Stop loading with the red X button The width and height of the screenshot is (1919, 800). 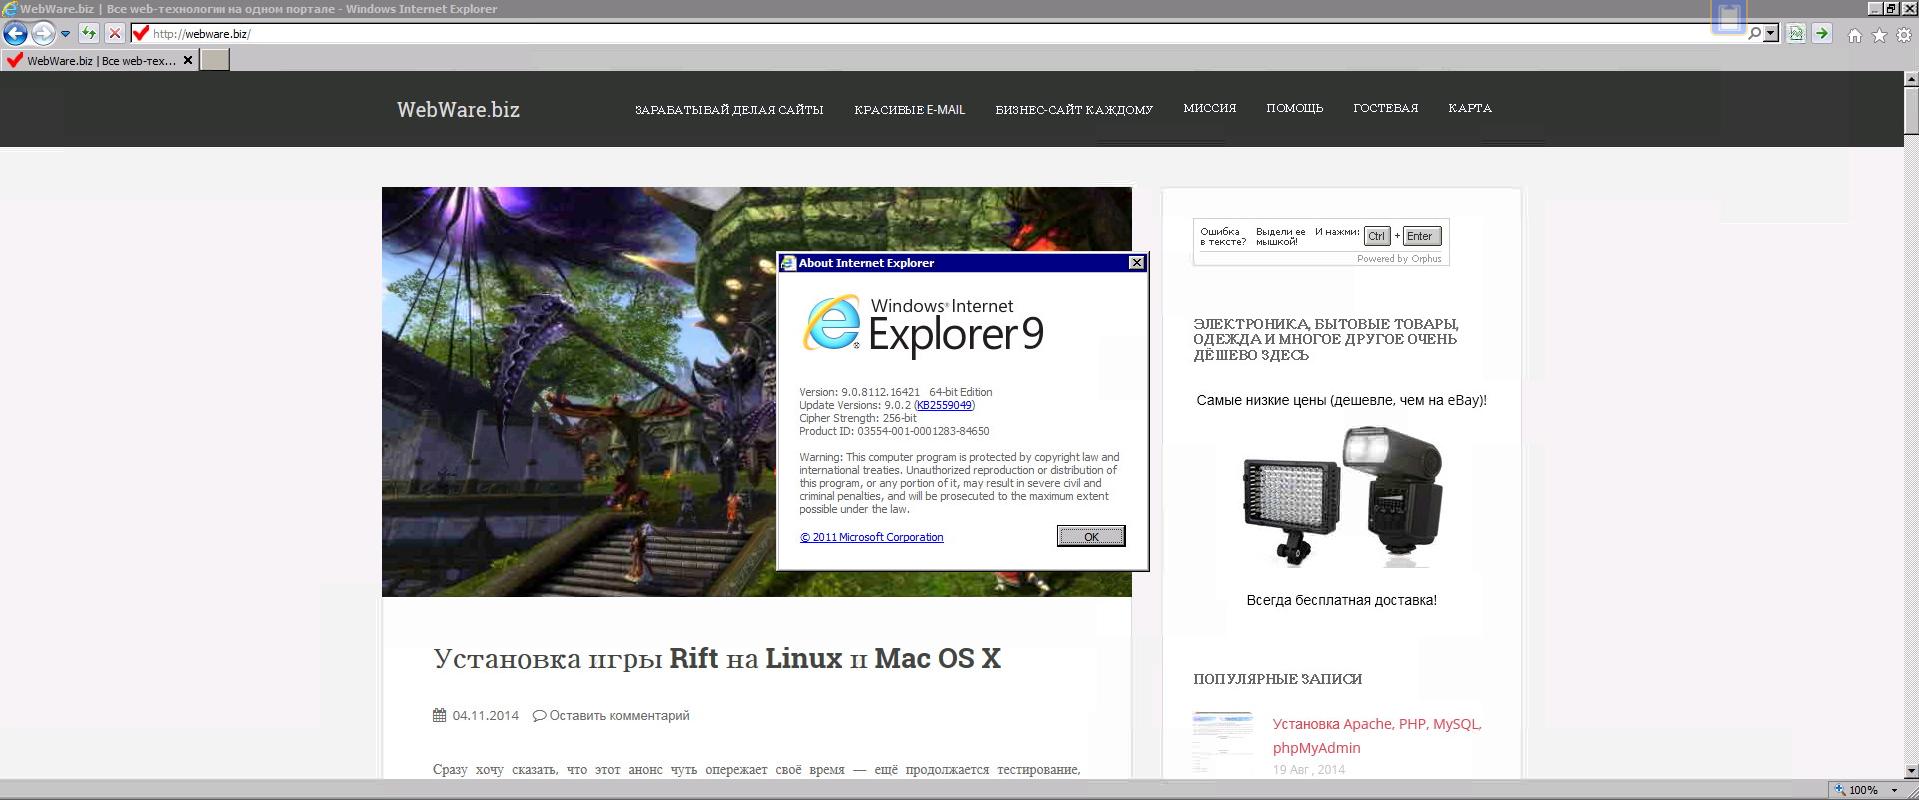(x=115, y=33)
